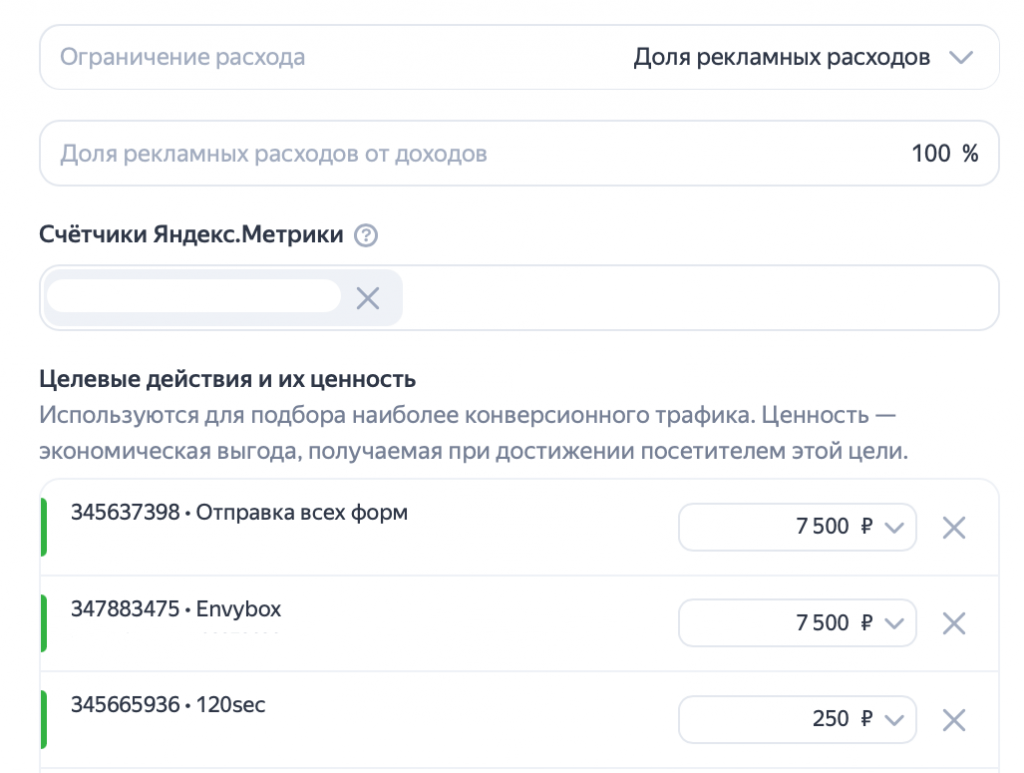Remove the Envybox goal action
Image resolution: width=1024 pixels, height=773 pixels.
(x=954, y=622)
